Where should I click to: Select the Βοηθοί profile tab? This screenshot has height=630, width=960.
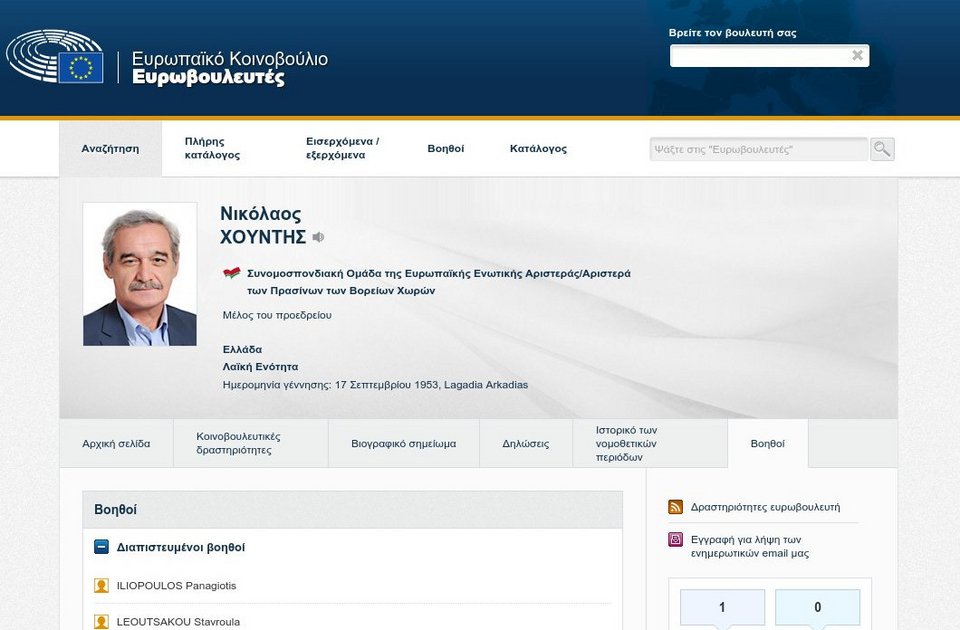(x=768, y=443)
